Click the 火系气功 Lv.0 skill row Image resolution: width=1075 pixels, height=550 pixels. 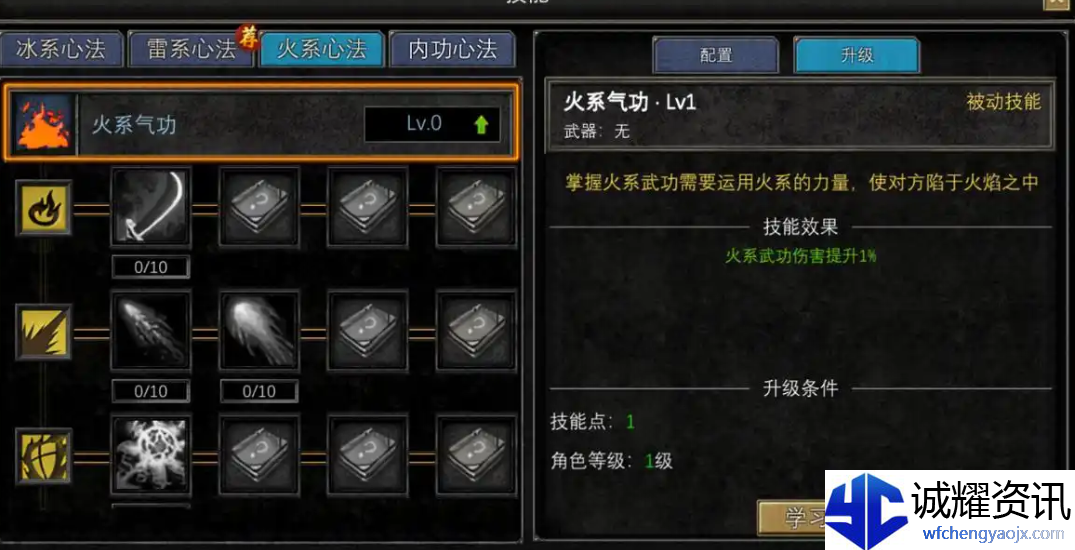(261, 123)
